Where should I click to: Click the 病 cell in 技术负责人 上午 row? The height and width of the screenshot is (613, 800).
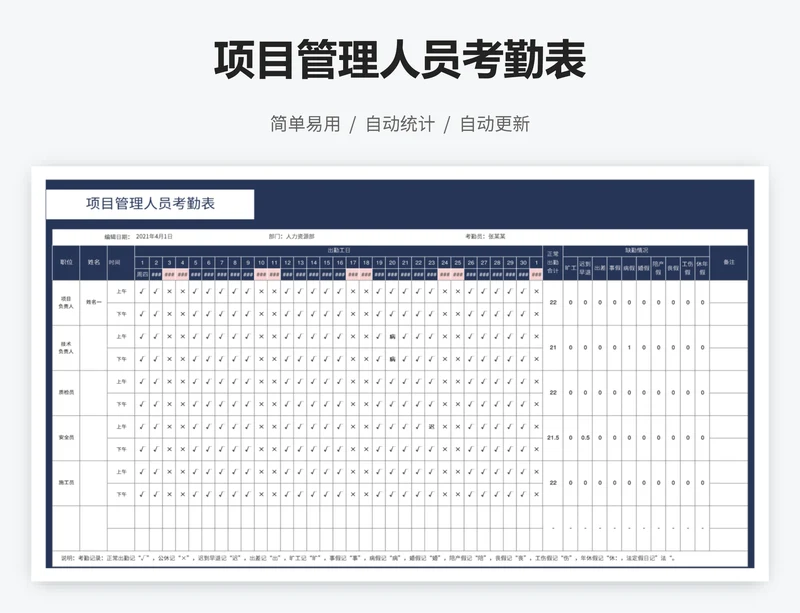coord(392,337)
